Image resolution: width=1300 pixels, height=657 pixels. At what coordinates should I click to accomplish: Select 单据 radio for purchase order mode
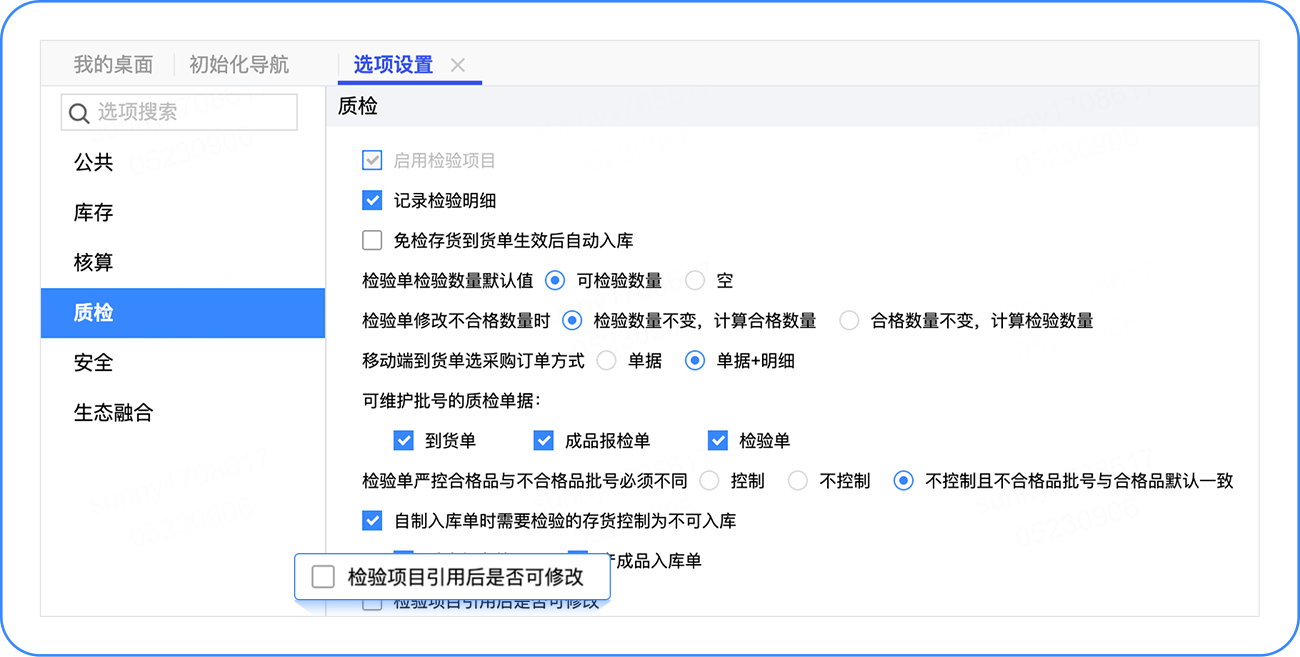point(606,361)
